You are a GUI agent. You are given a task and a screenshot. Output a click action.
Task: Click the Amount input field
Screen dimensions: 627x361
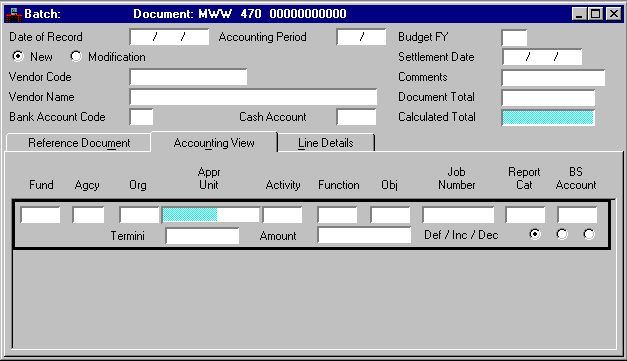(364, 235)
